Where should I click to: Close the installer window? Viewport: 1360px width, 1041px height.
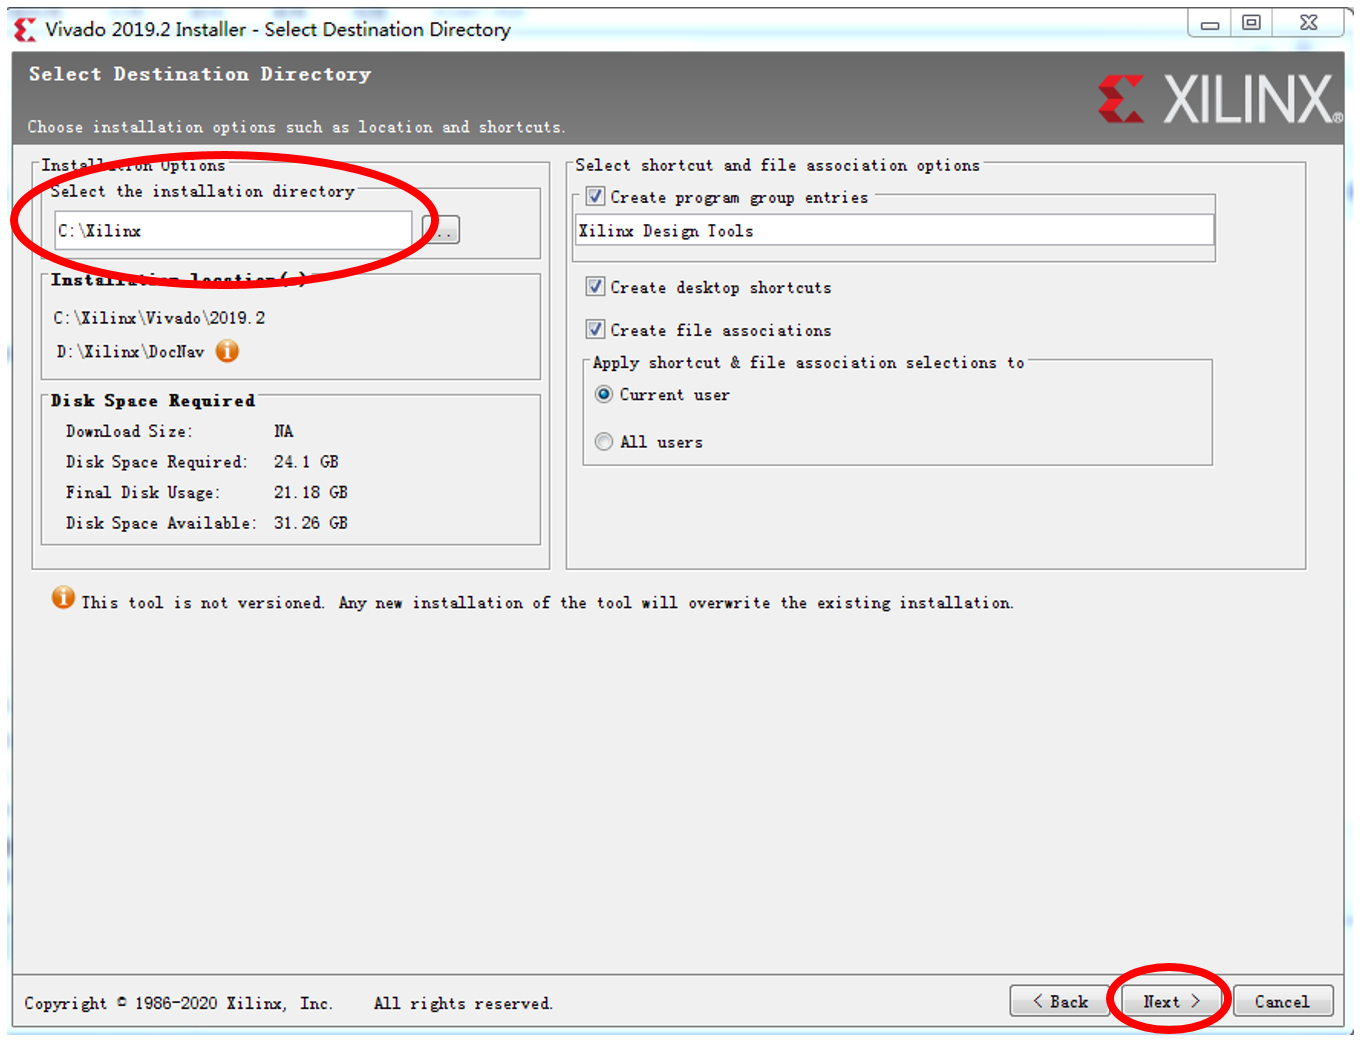(x=1309, y=23)
